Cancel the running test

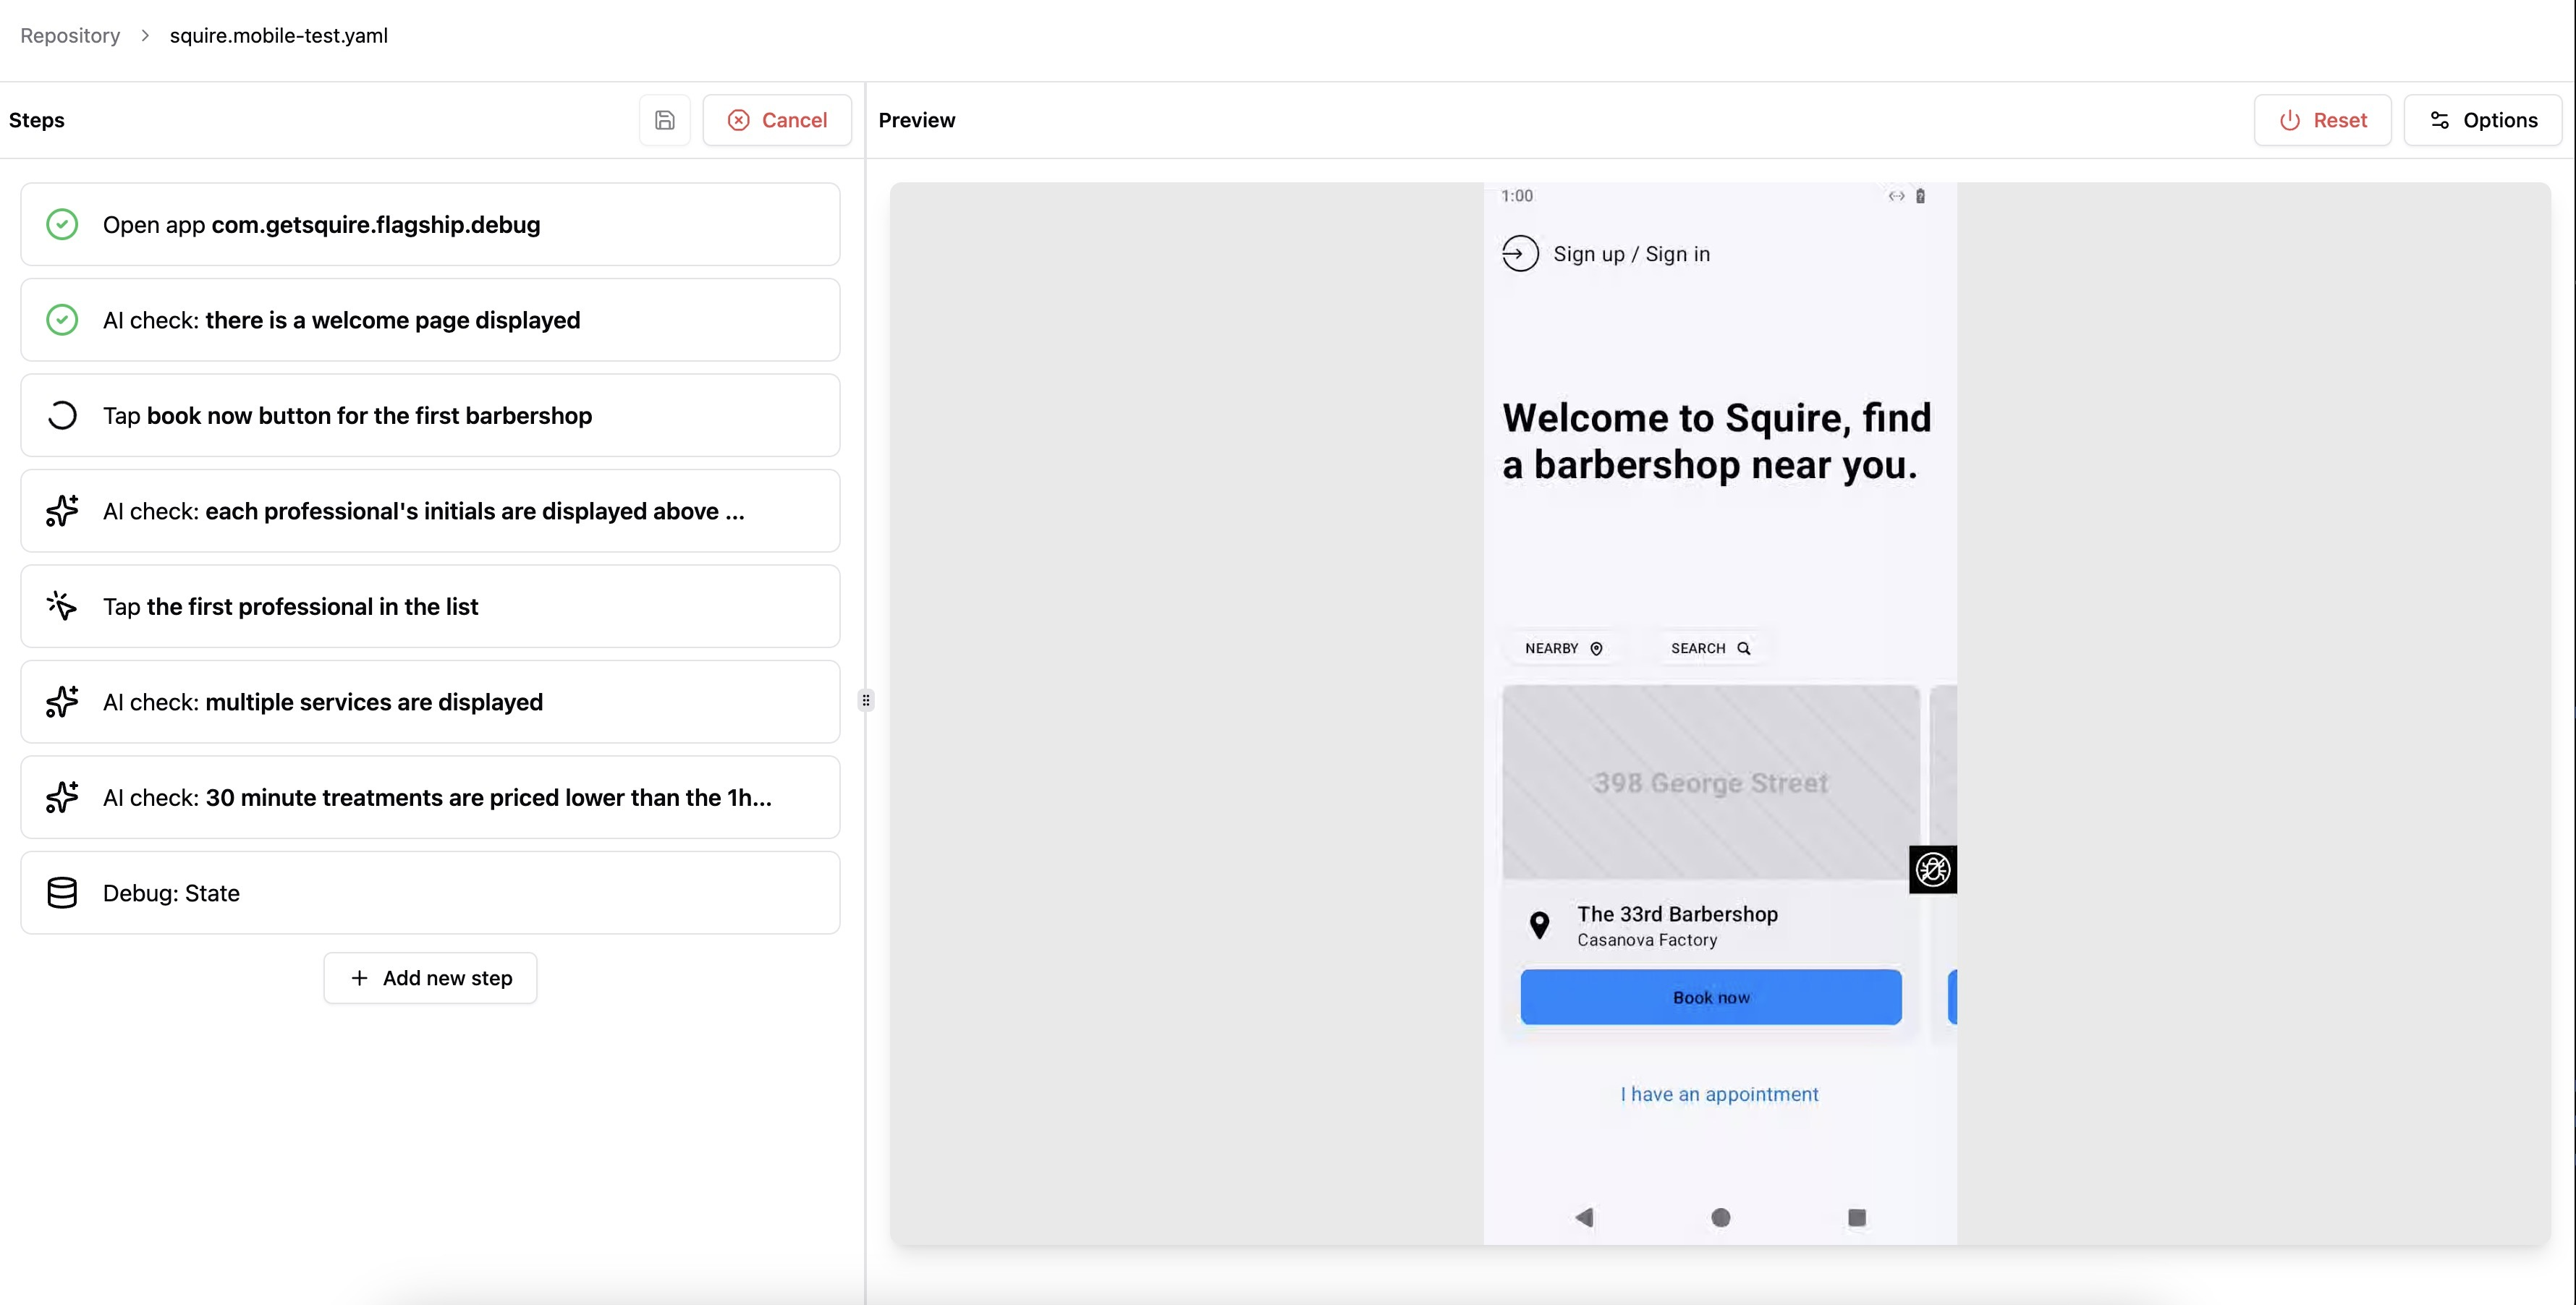pos(777,120)
